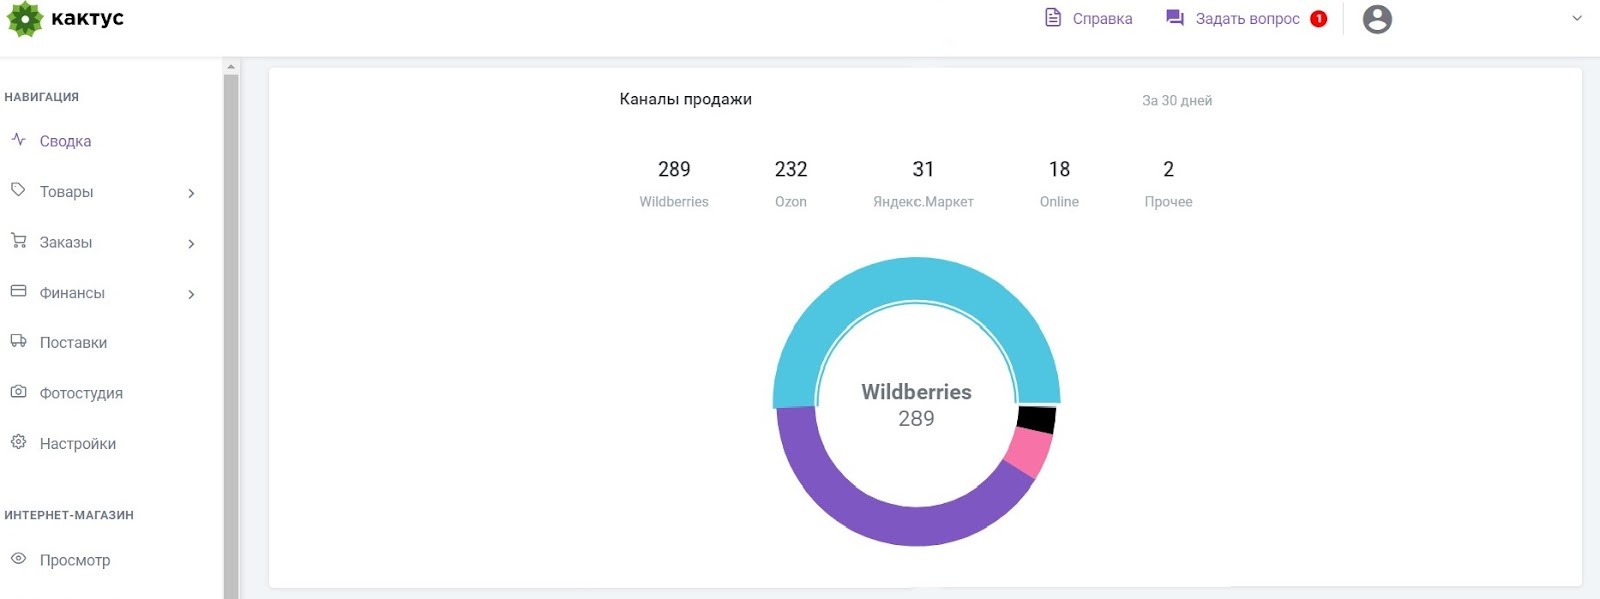Click the Кактус cactus logo icon

click(25, 19)
